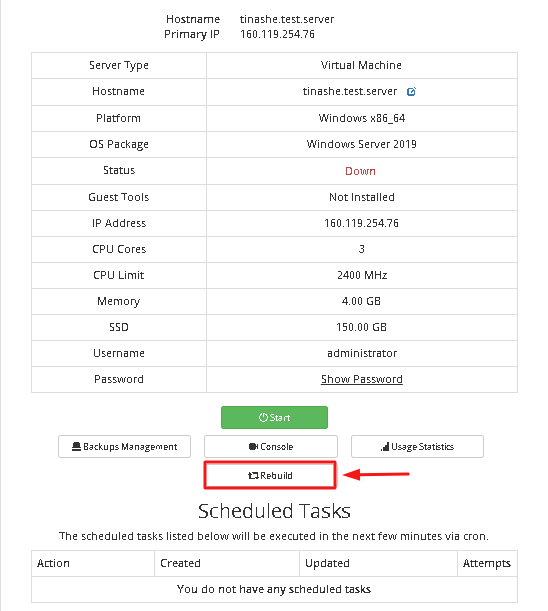This screenshot has height=611, width=548.
Task: Click the Primary IP value at page top
Action: pos(277,34)
